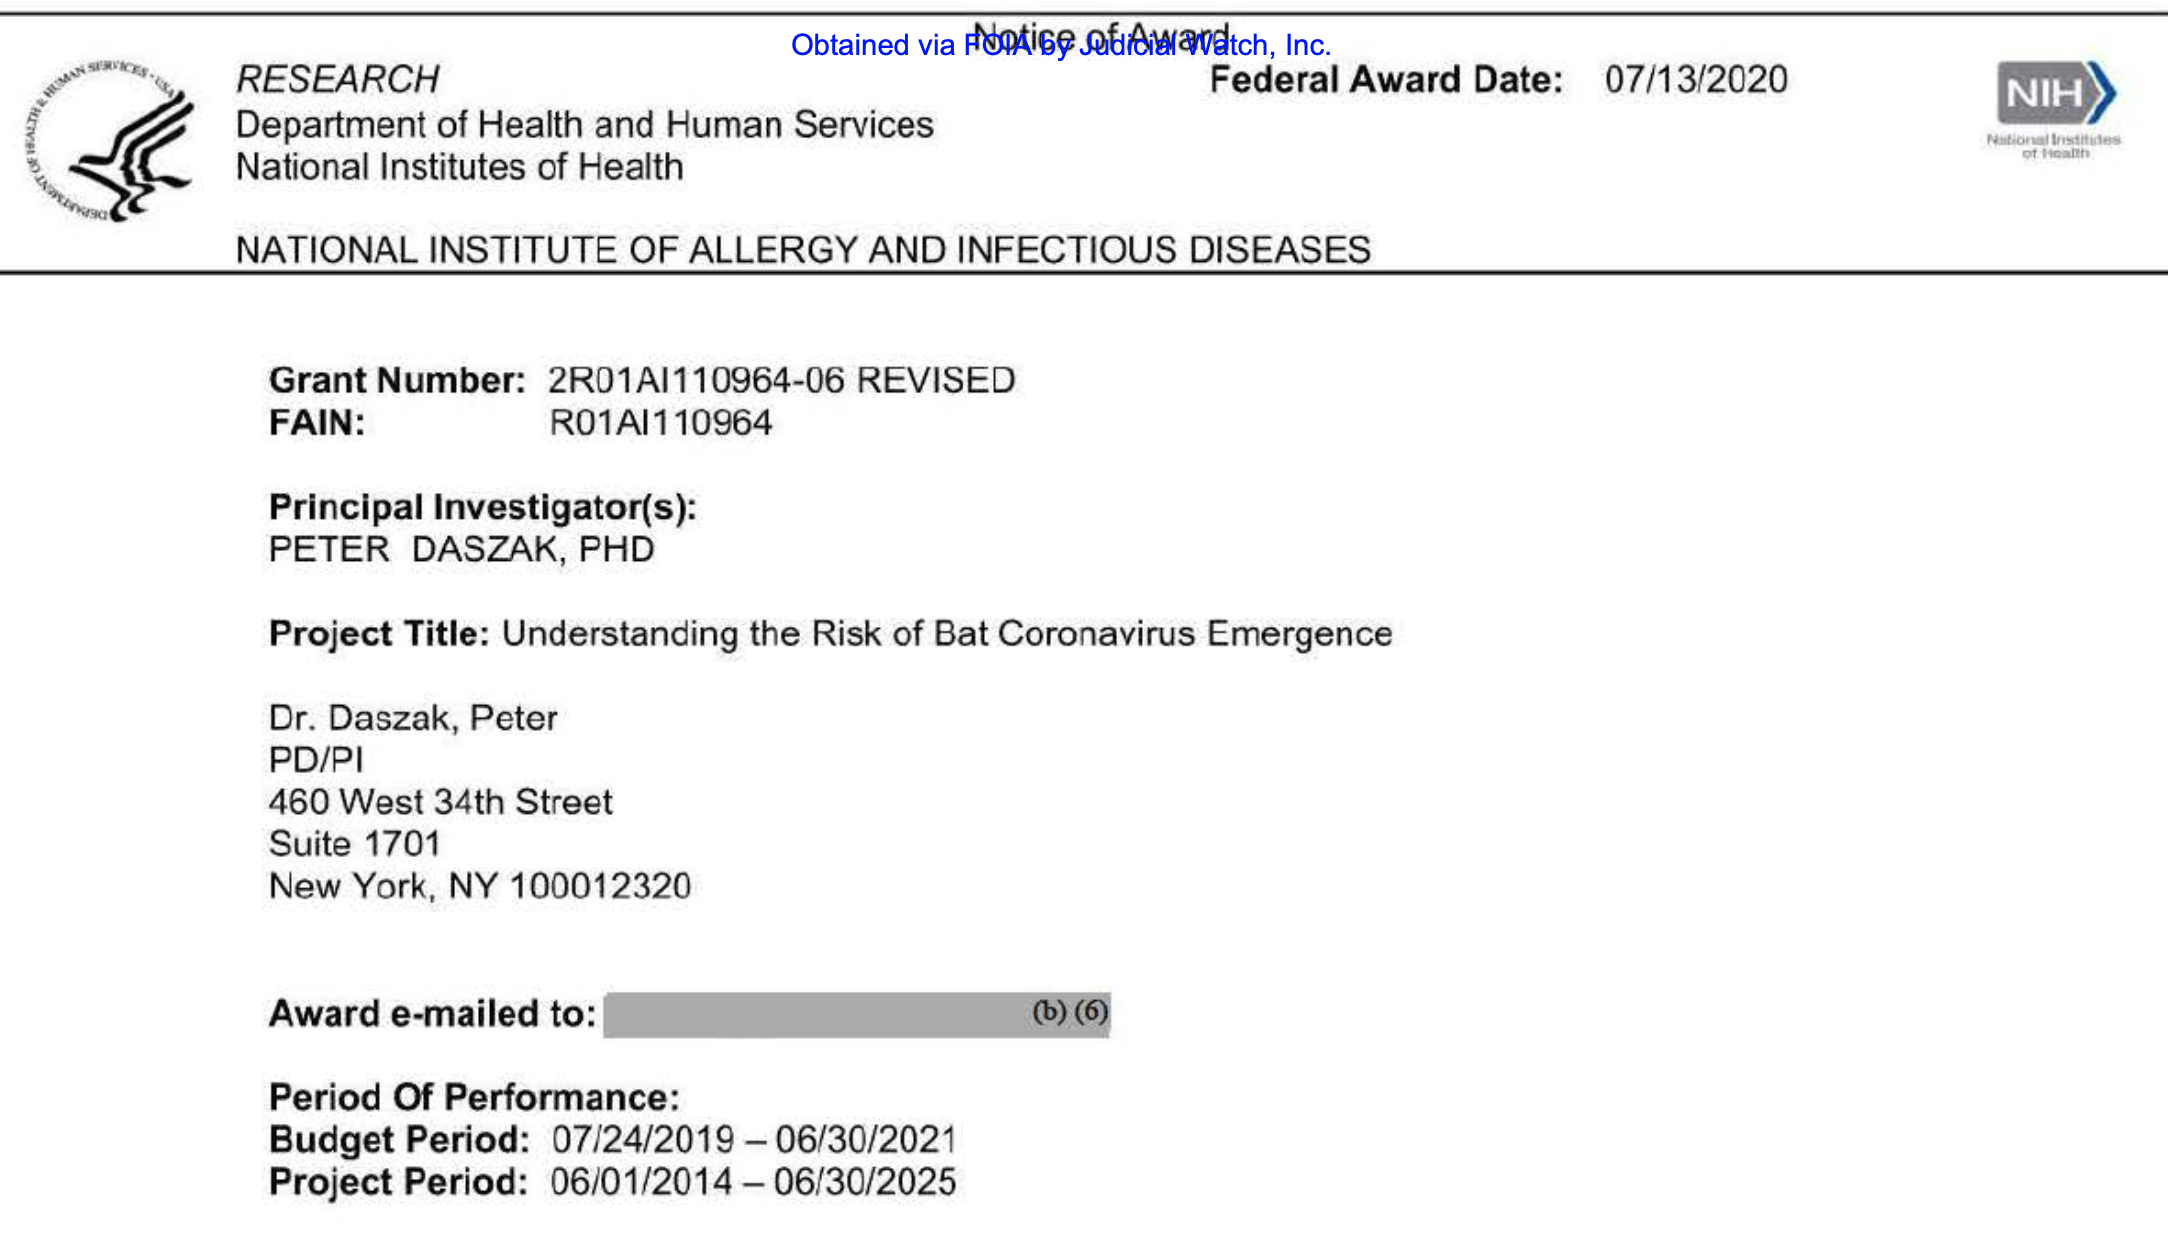Click the Budget Period date range
The height and width of the screenshot is (1248, 2168).
coord(754,1140)
